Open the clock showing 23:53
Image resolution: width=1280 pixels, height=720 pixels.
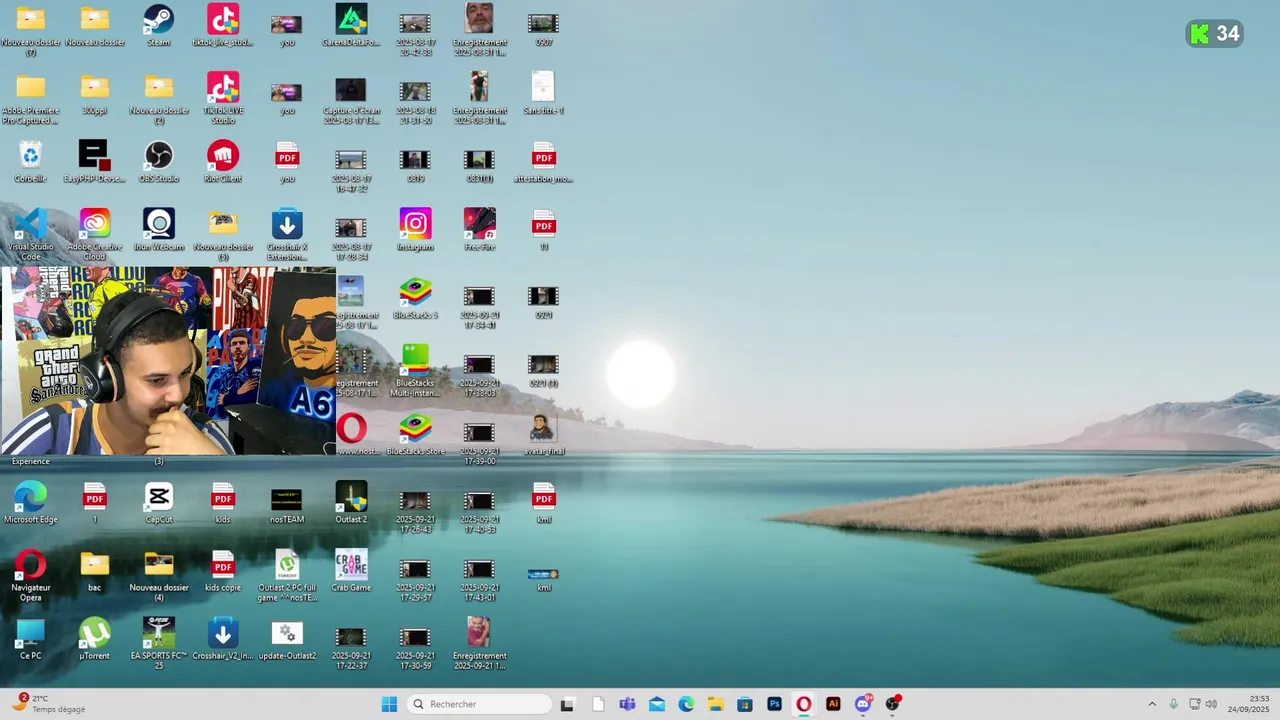pos(1248,704)
